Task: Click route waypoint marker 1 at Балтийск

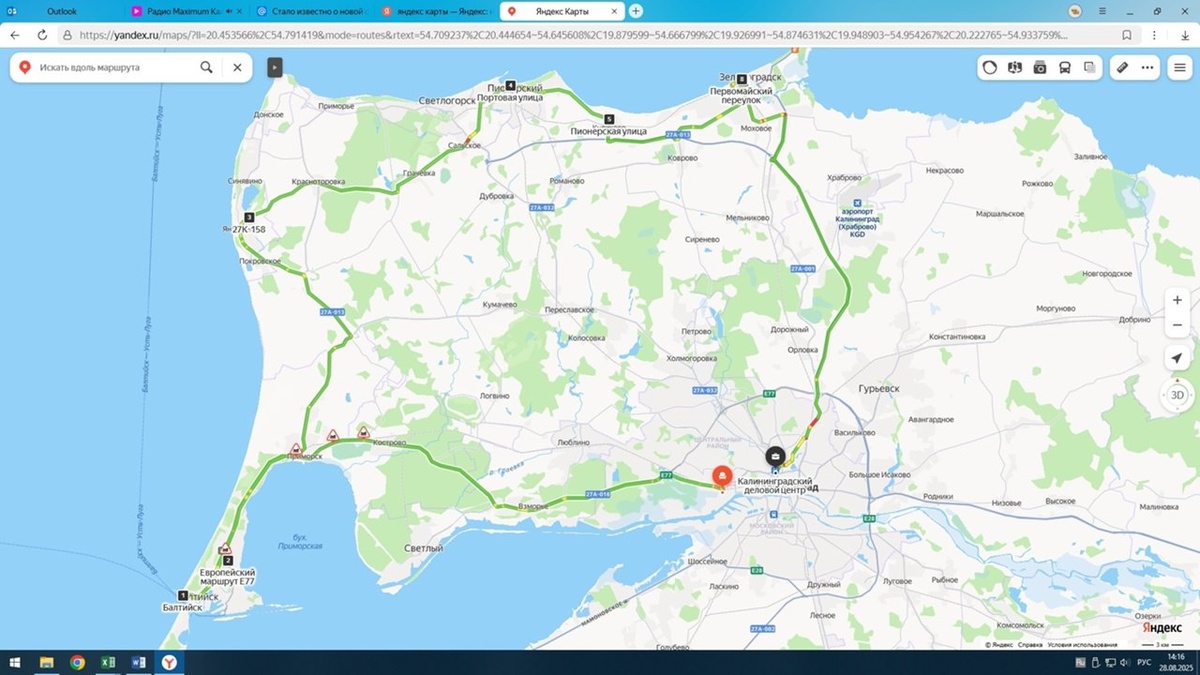Action: [x=182, y=595]
